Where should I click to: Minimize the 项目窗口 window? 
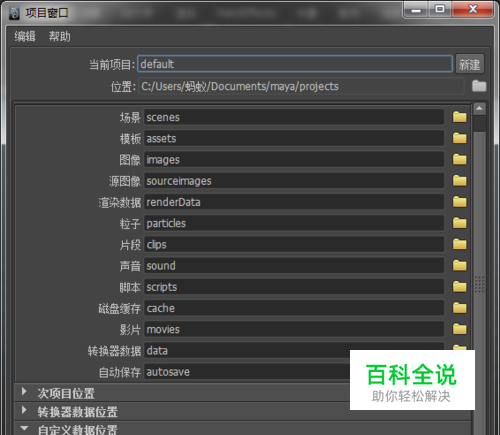coord(416,10)
